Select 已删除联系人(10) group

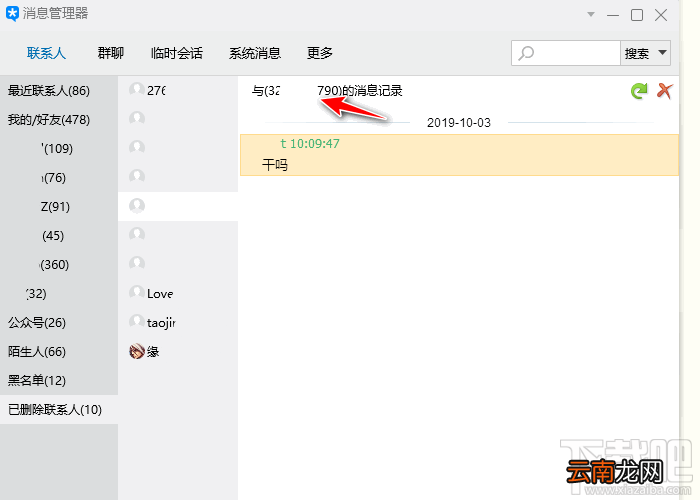59,410
